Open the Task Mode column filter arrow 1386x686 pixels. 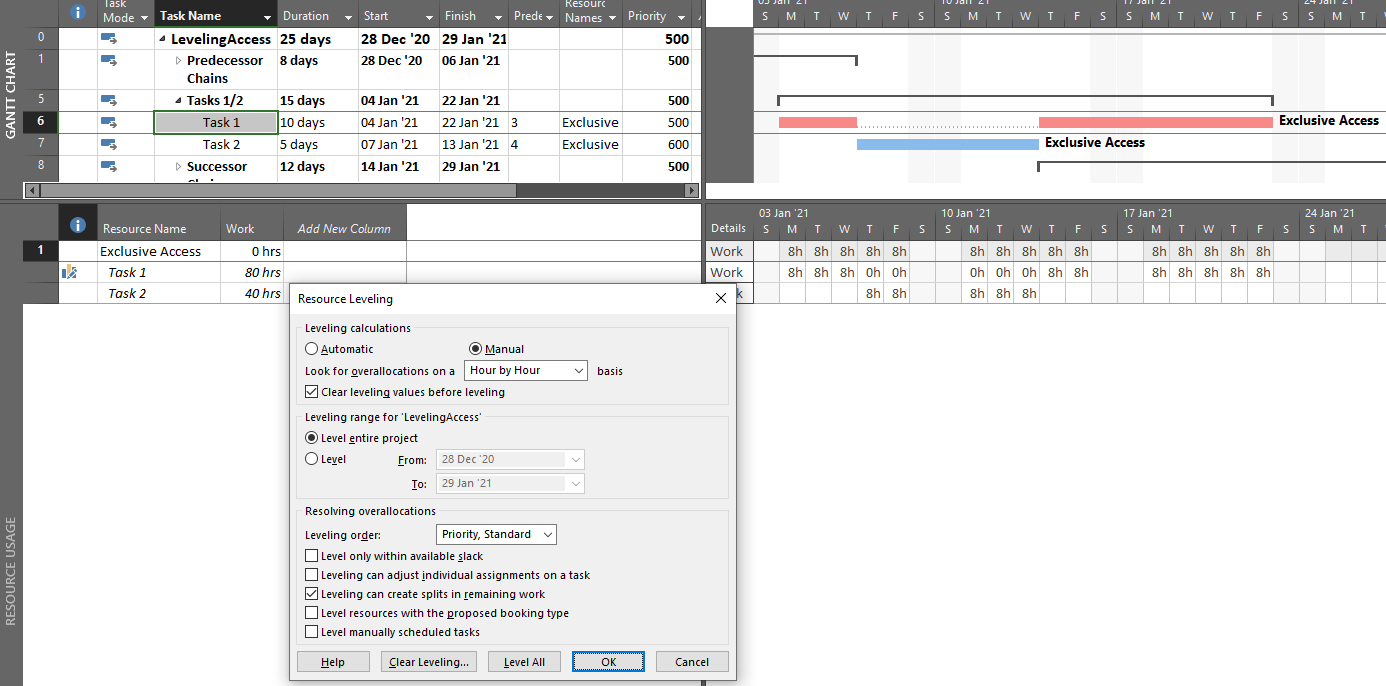(144, 17)
